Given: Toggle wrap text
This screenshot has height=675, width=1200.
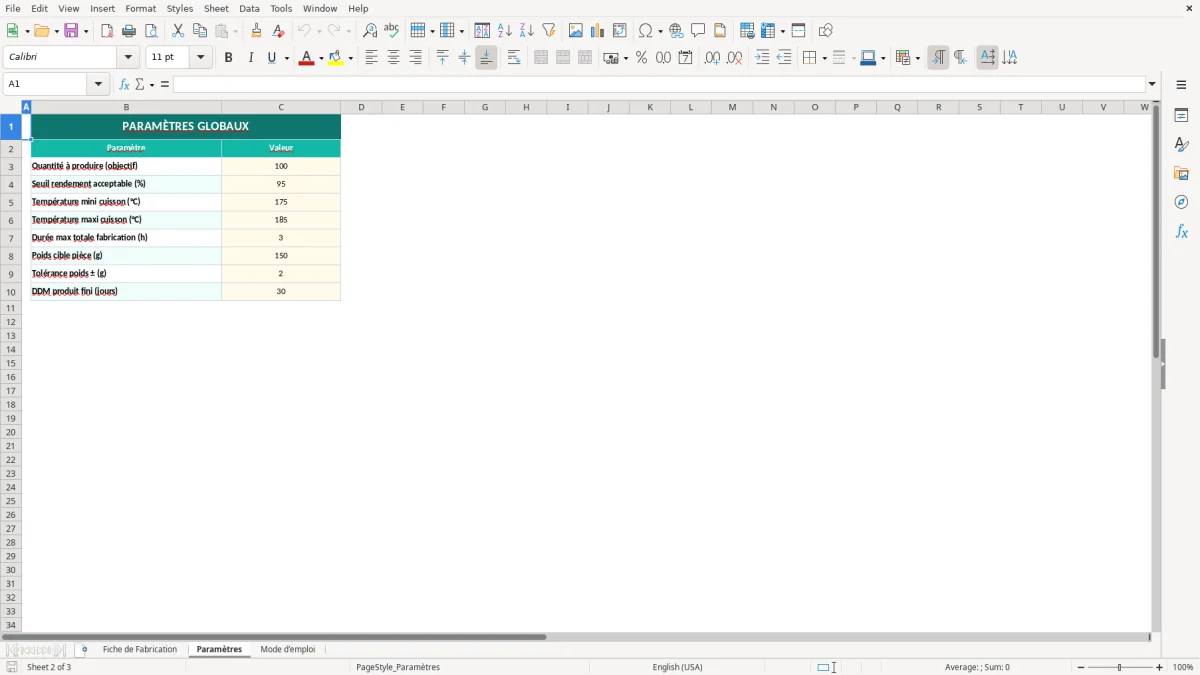Looking at the screenshot, I should pyautogui.click(x=514, y=58).
